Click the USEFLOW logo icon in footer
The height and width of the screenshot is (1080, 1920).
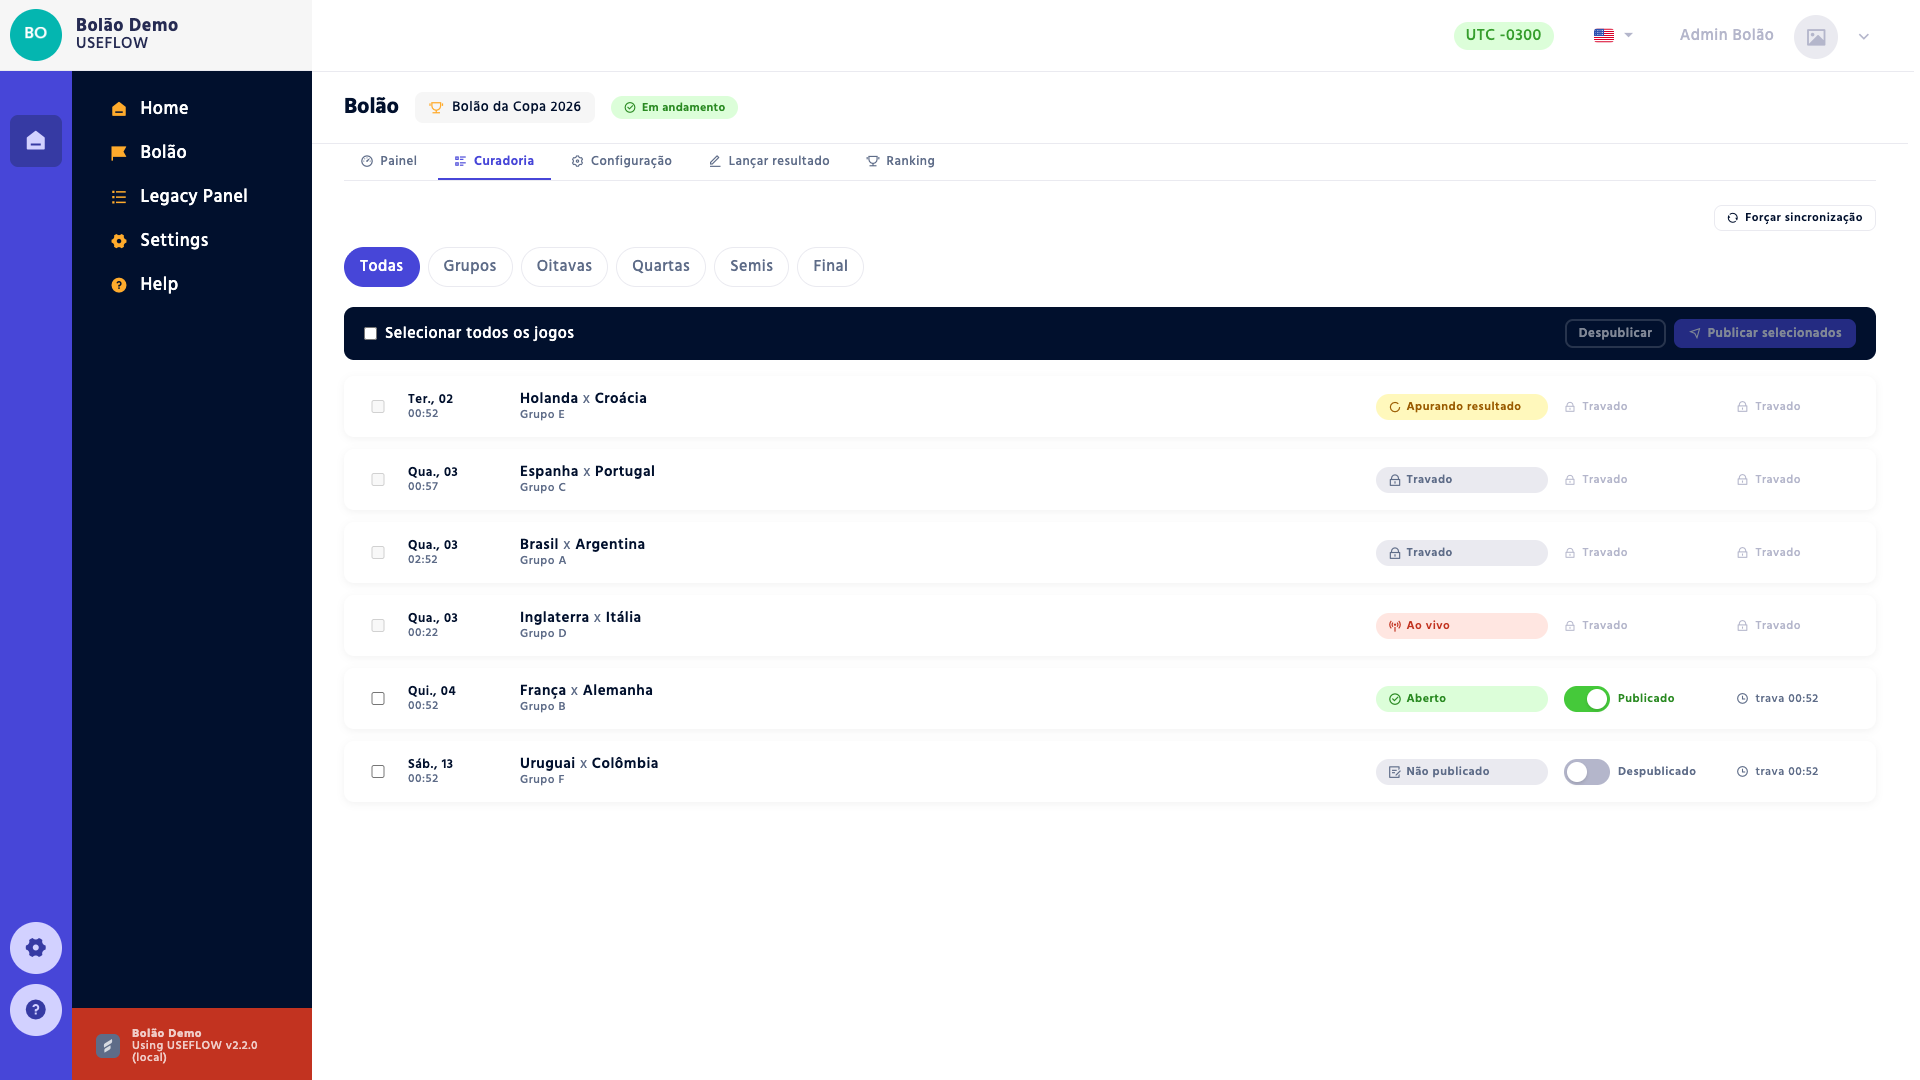[108, 1045]
